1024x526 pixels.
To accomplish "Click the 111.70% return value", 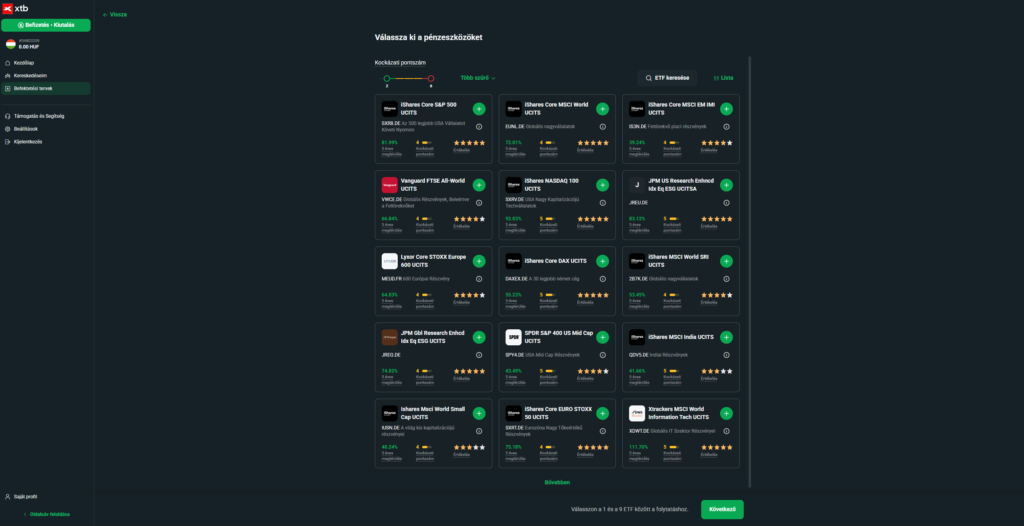I will 639,447.
